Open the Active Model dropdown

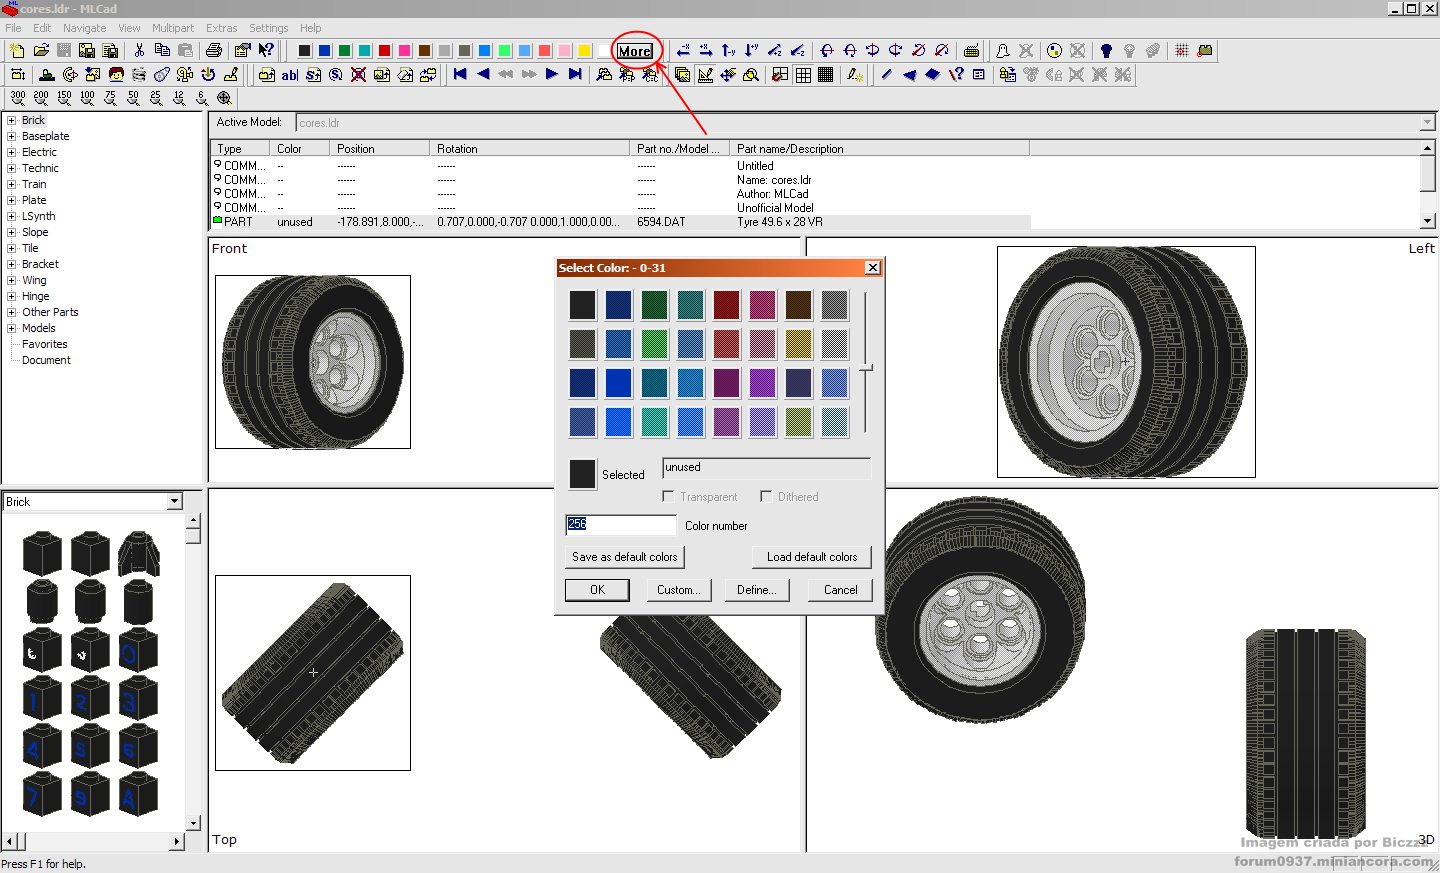[1428, 123]
